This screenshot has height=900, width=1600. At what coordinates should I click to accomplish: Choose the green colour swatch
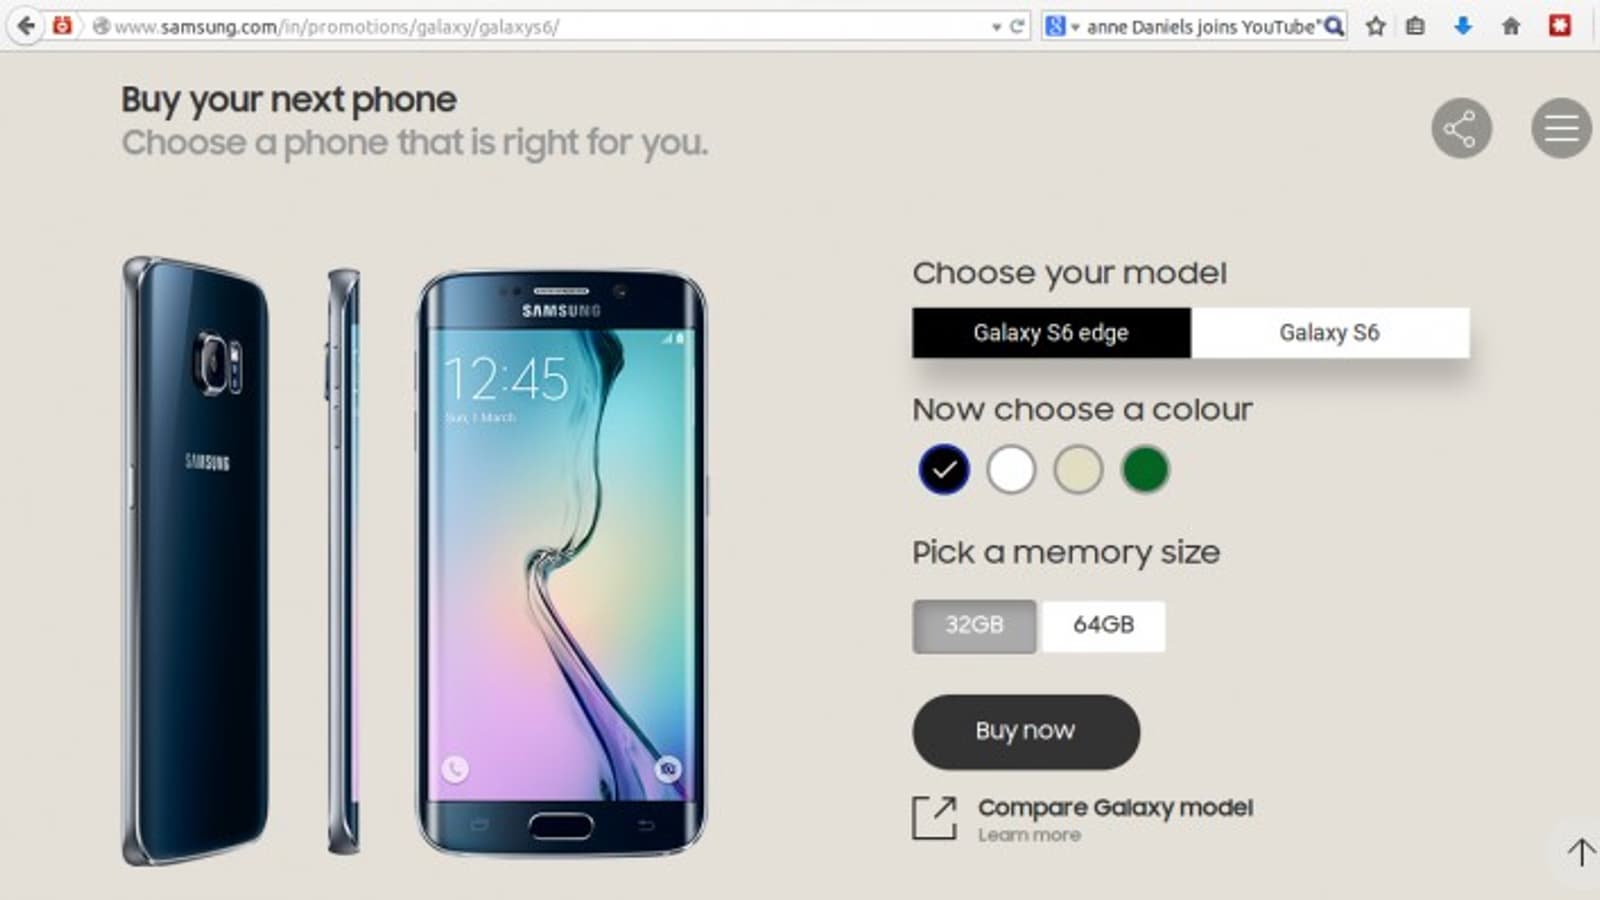[1145, 470]
